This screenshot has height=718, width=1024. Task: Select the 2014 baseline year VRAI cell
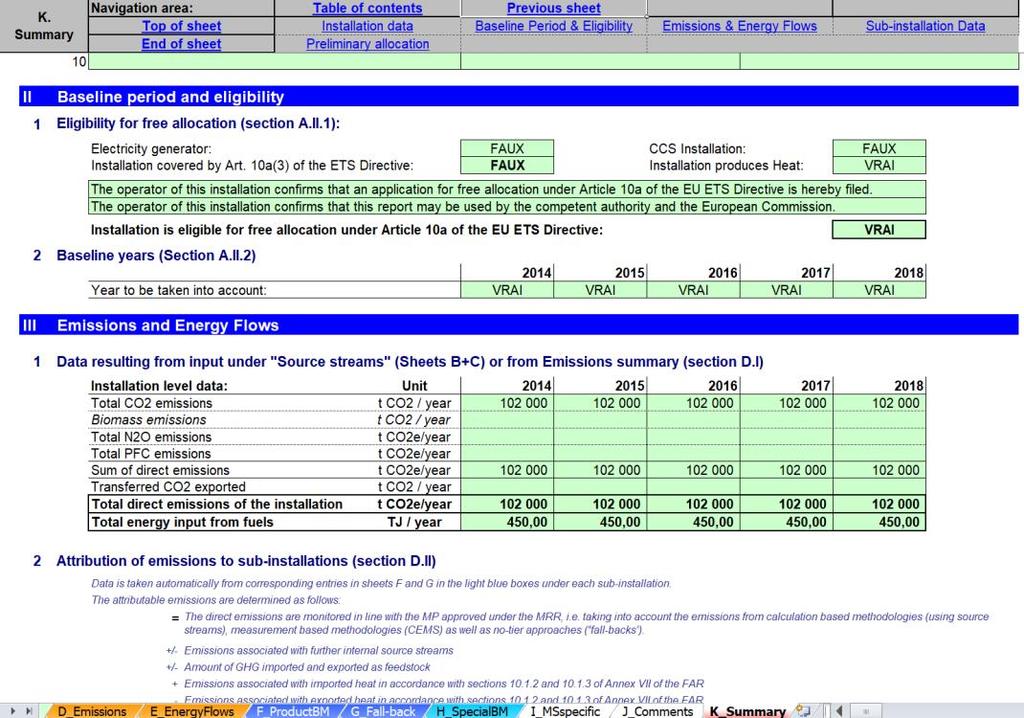(507, 290)
